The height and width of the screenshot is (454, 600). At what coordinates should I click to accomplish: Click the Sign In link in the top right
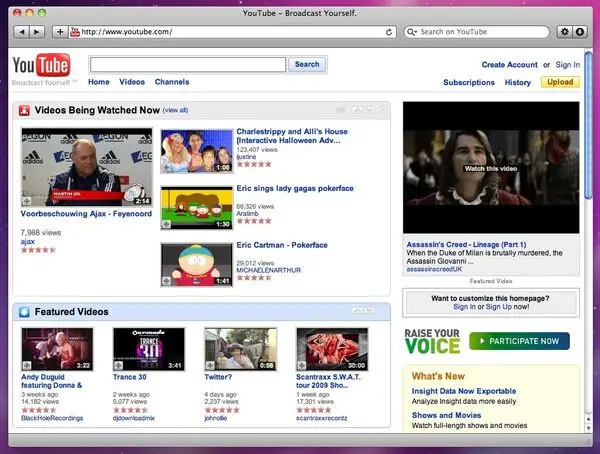point(567,65)
